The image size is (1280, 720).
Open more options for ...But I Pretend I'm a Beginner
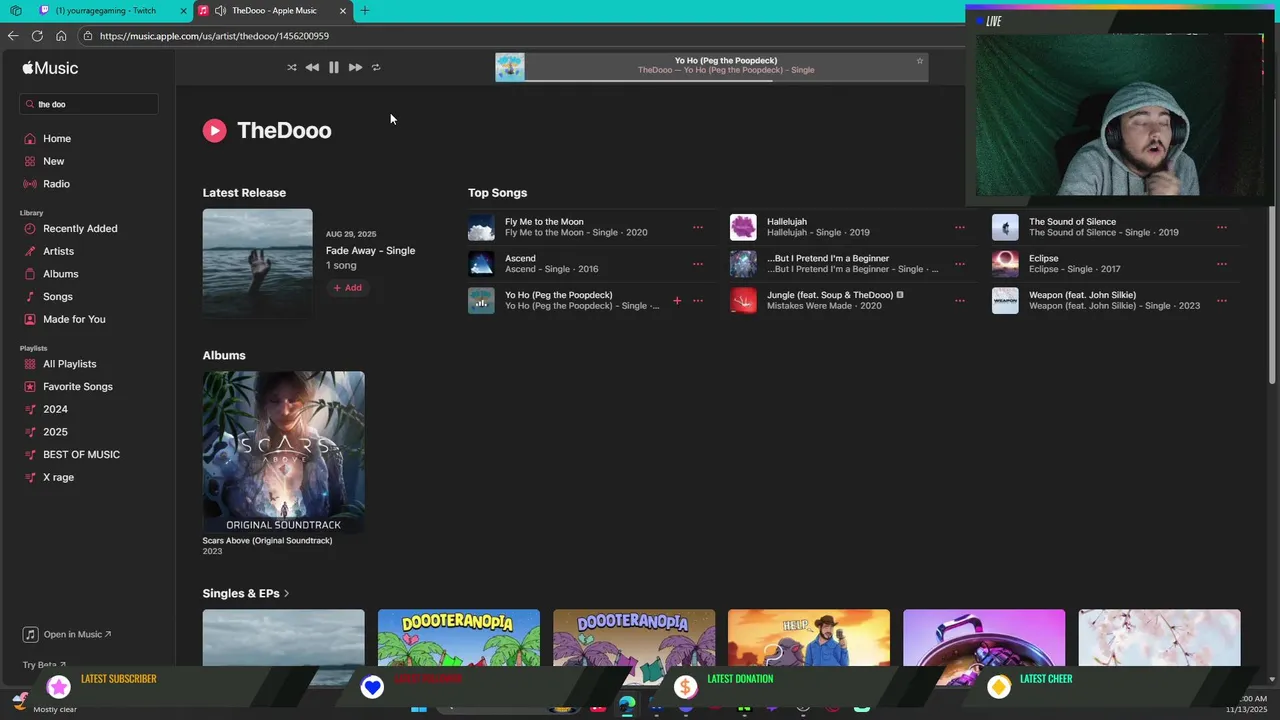tap(960, 264)
